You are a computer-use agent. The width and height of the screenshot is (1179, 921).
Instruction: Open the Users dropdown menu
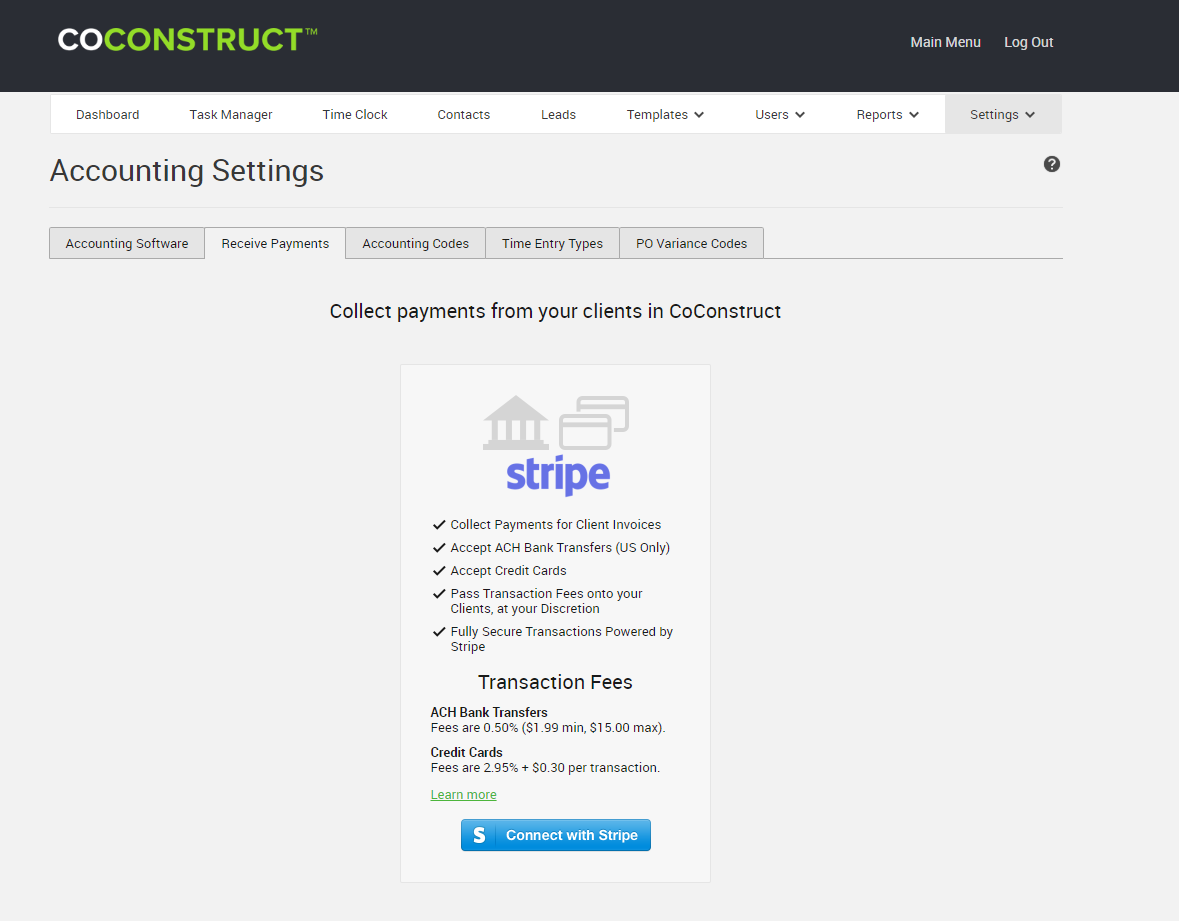pos(779,114)
